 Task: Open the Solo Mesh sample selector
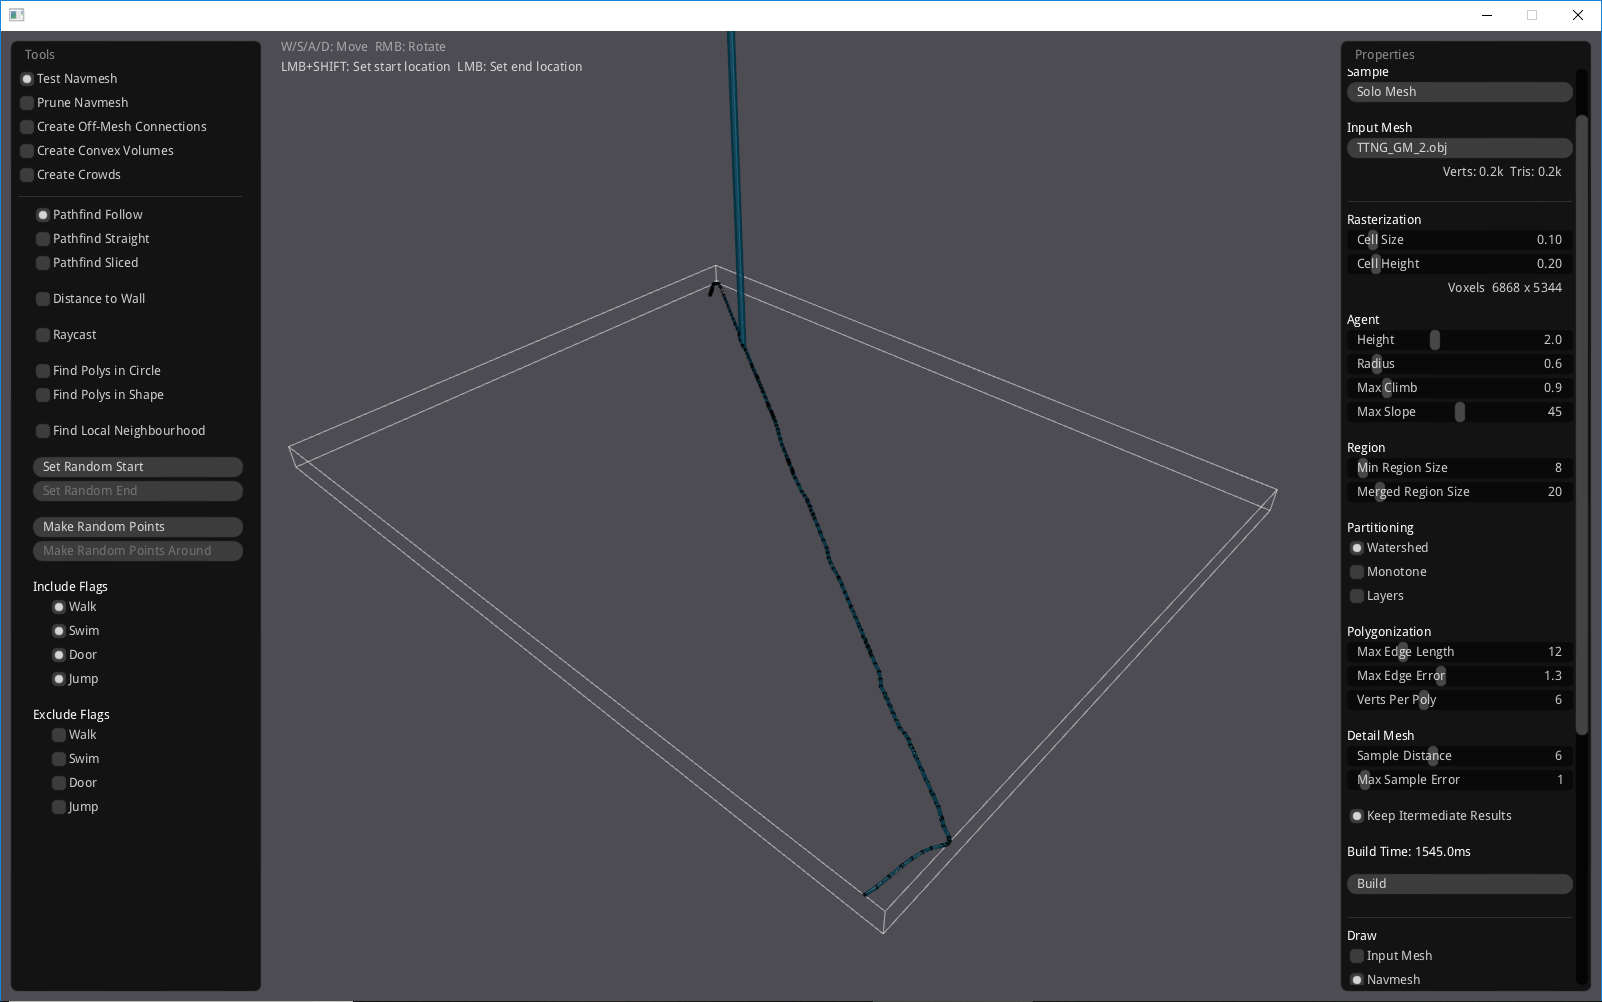point(1458,91)
